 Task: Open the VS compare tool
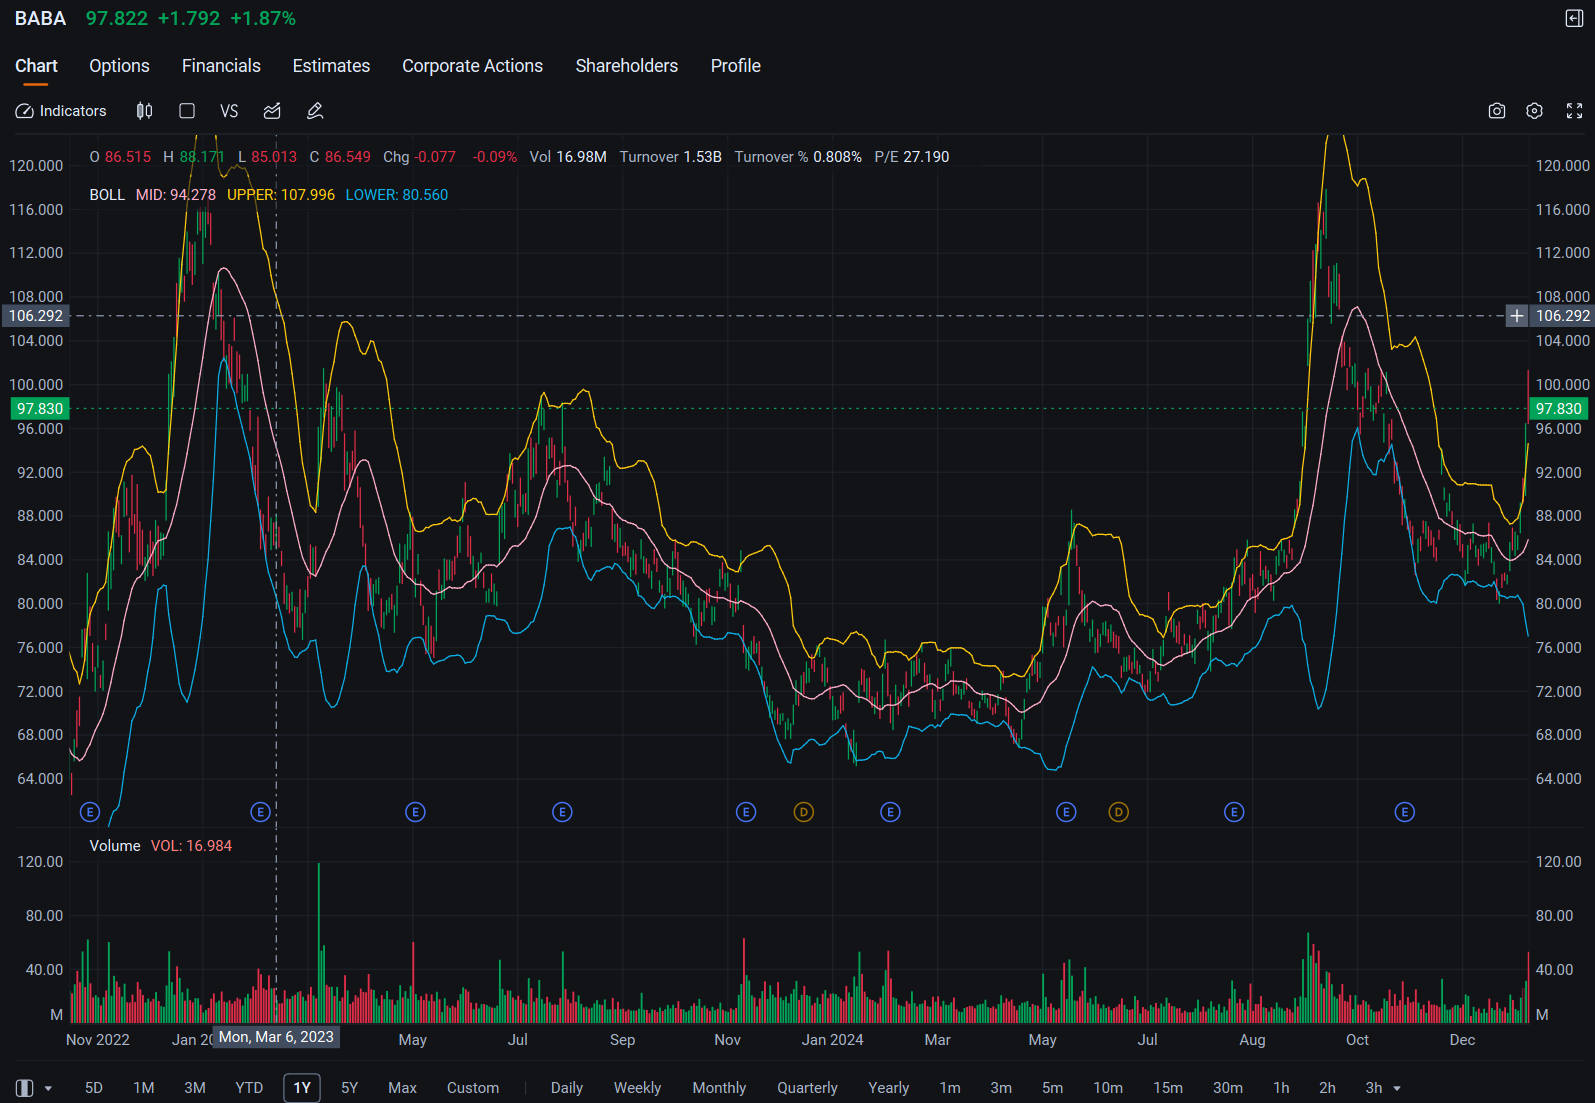point(229,111)
